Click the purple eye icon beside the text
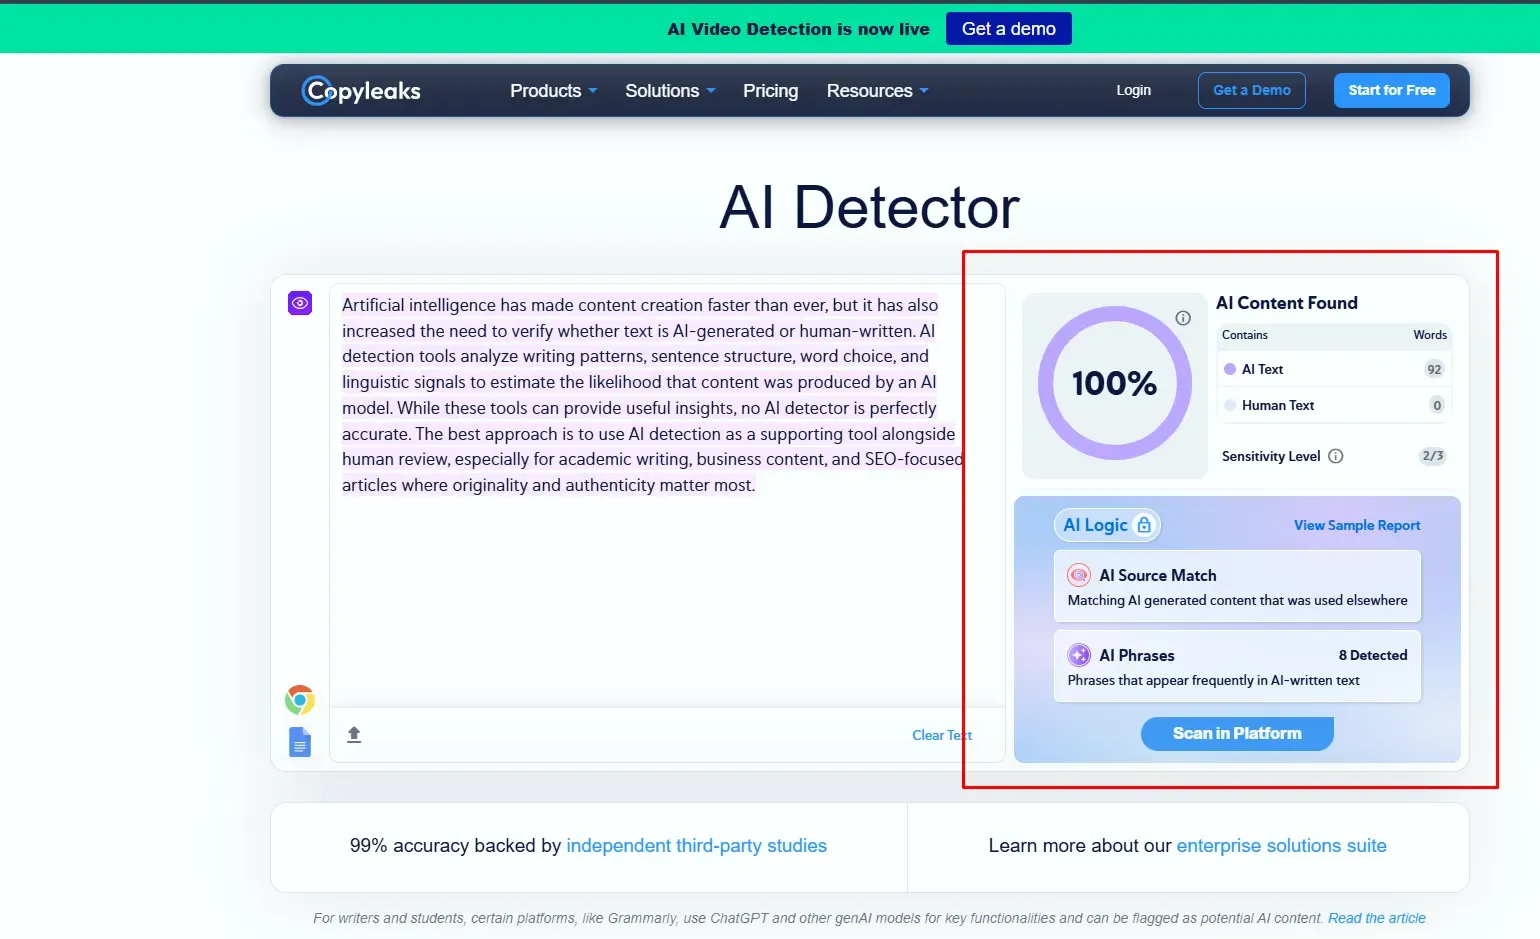The height and width of the screenshot is (939, 1540). click(300, 303)
